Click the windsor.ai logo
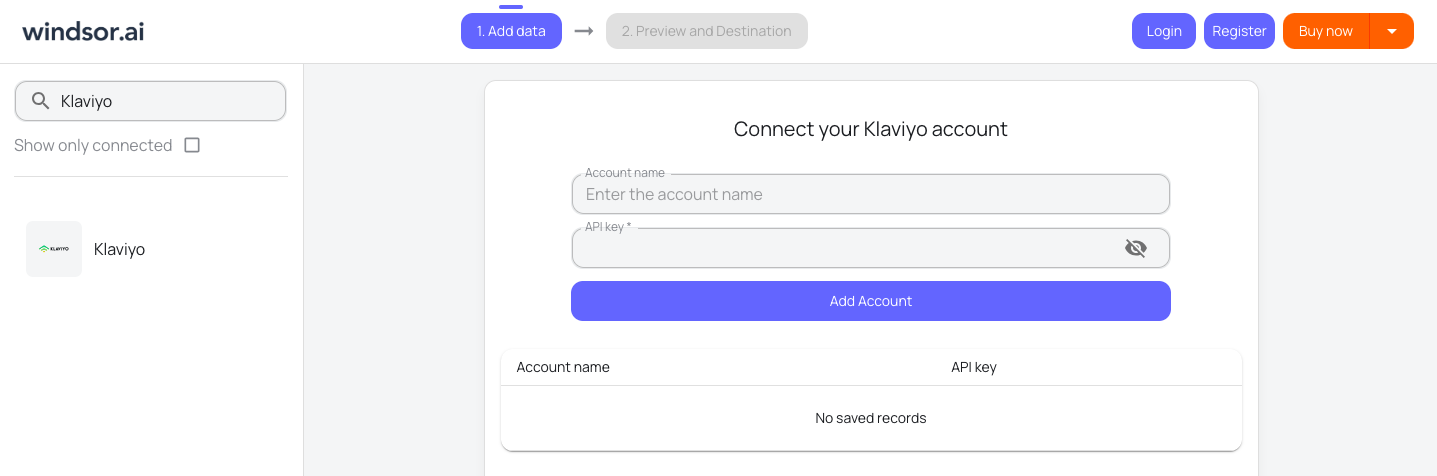This screenshot has height=476, width=1437. pyautogui.click(x=83, y=31)
